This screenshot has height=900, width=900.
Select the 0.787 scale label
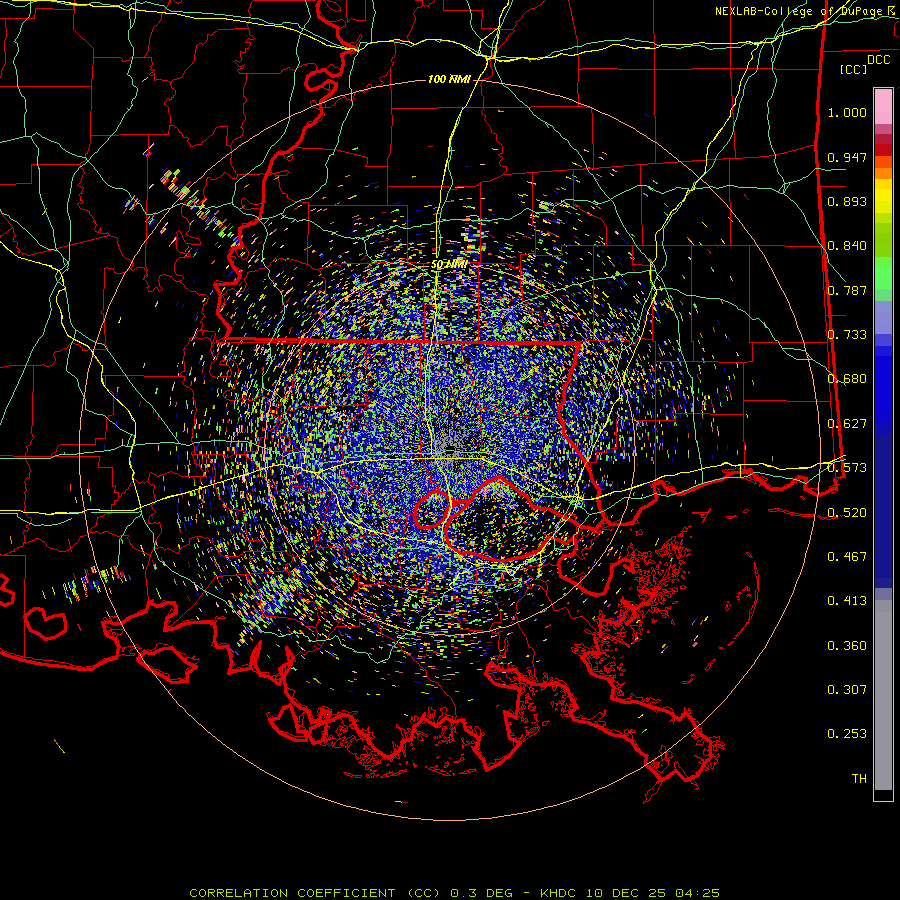pyautogui.click(x=847, y=290)
